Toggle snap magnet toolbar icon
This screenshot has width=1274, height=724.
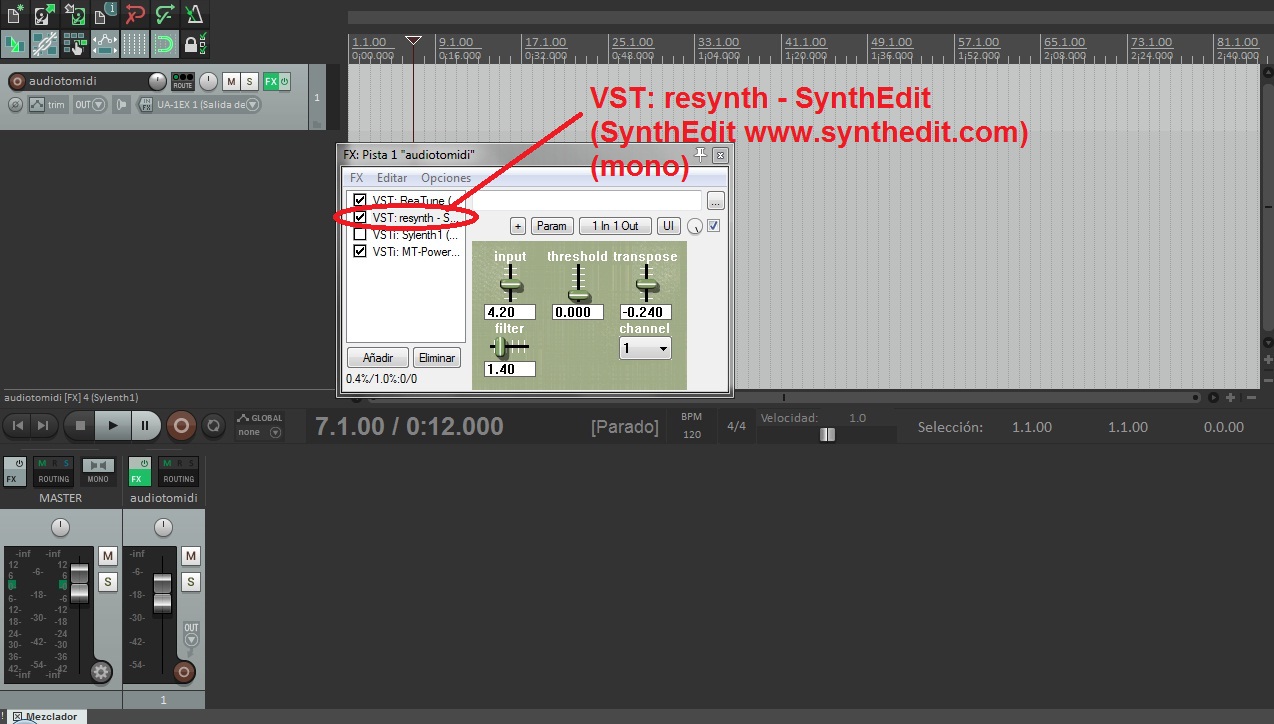tap(164, 44)
